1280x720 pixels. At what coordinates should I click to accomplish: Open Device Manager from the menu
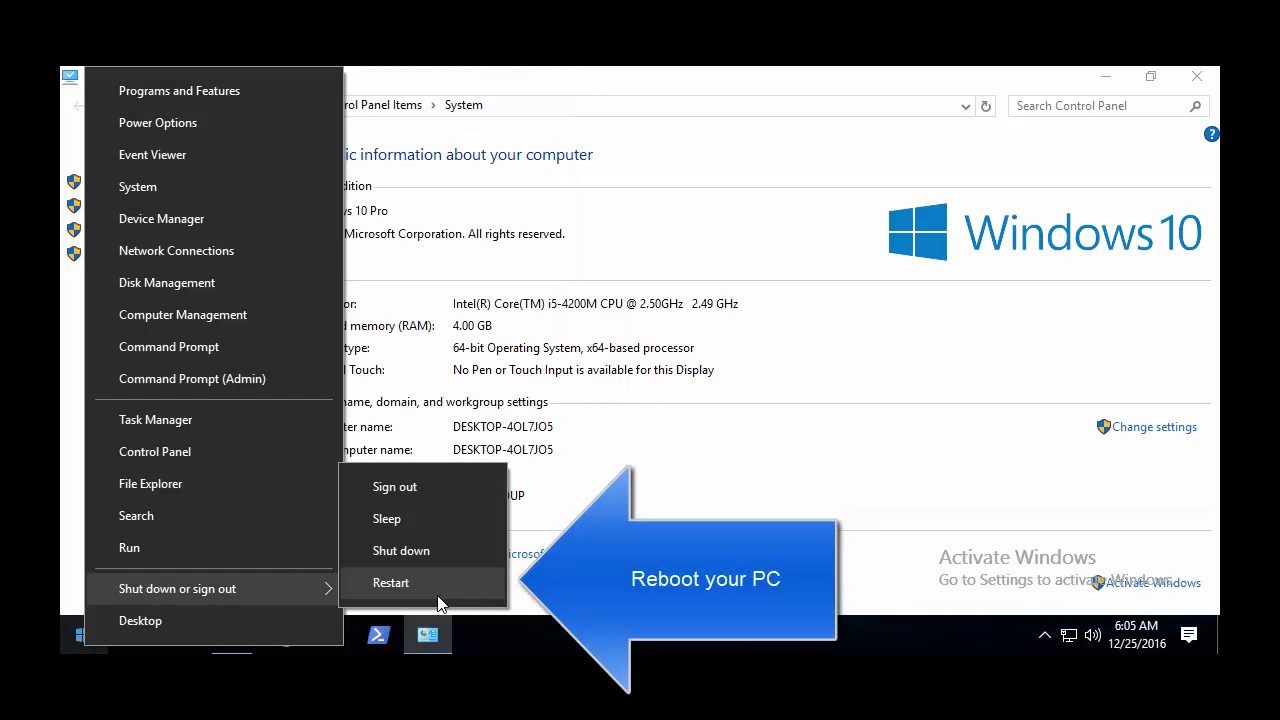pos(161,218)
